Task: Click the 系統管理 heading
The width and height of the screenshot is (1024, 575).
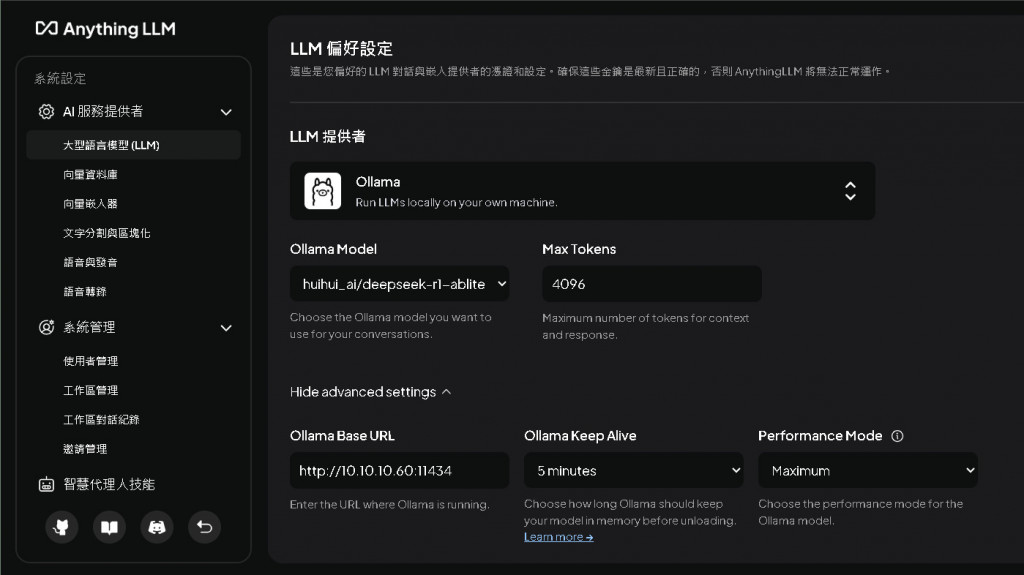Action: tap(89, 327)
